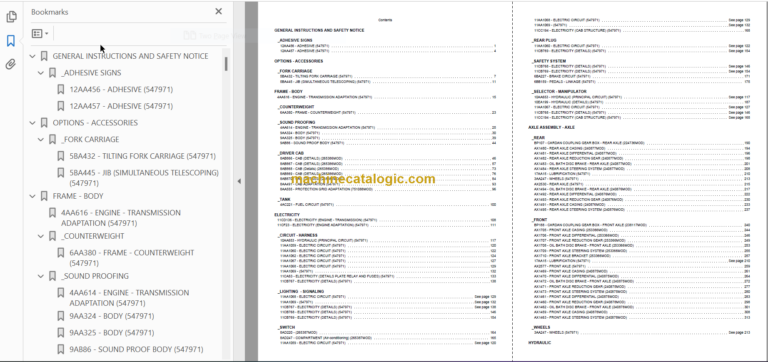
Task: Click the bookmark ribbon icon beside 12AA456
Action: click(x=61, y=90)
